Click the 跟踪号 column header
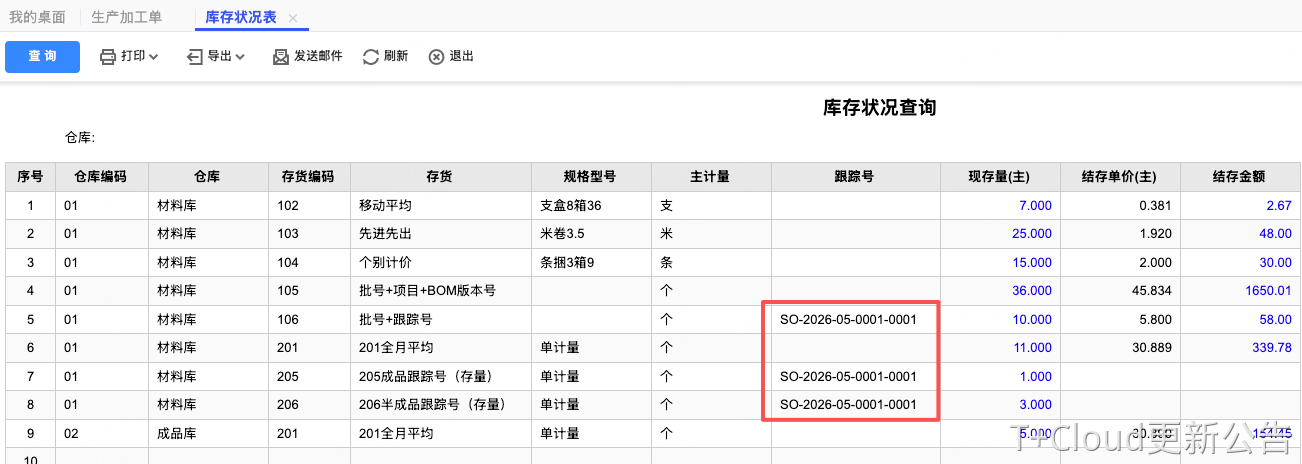The height and width of the screenshot is (464, 1302). [x=855, y=177]
